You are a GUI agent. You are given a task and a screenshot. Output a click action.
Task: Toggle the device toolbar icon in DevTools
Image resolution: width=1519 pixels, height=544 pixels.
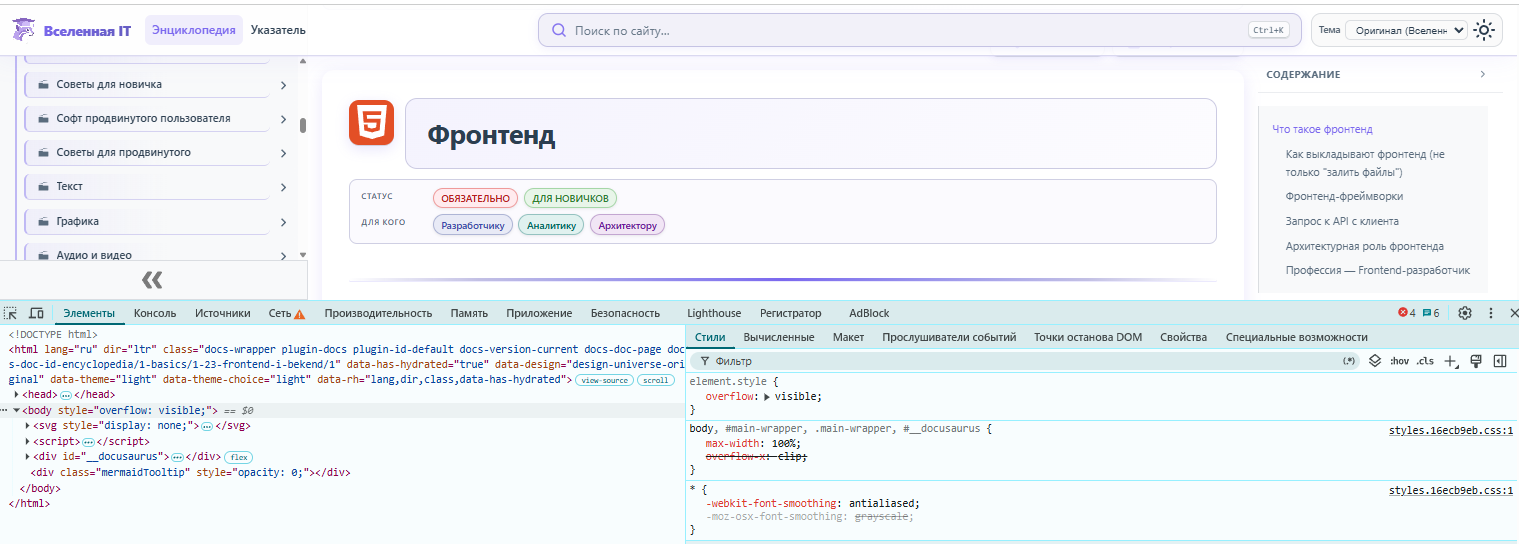[36, 313]
